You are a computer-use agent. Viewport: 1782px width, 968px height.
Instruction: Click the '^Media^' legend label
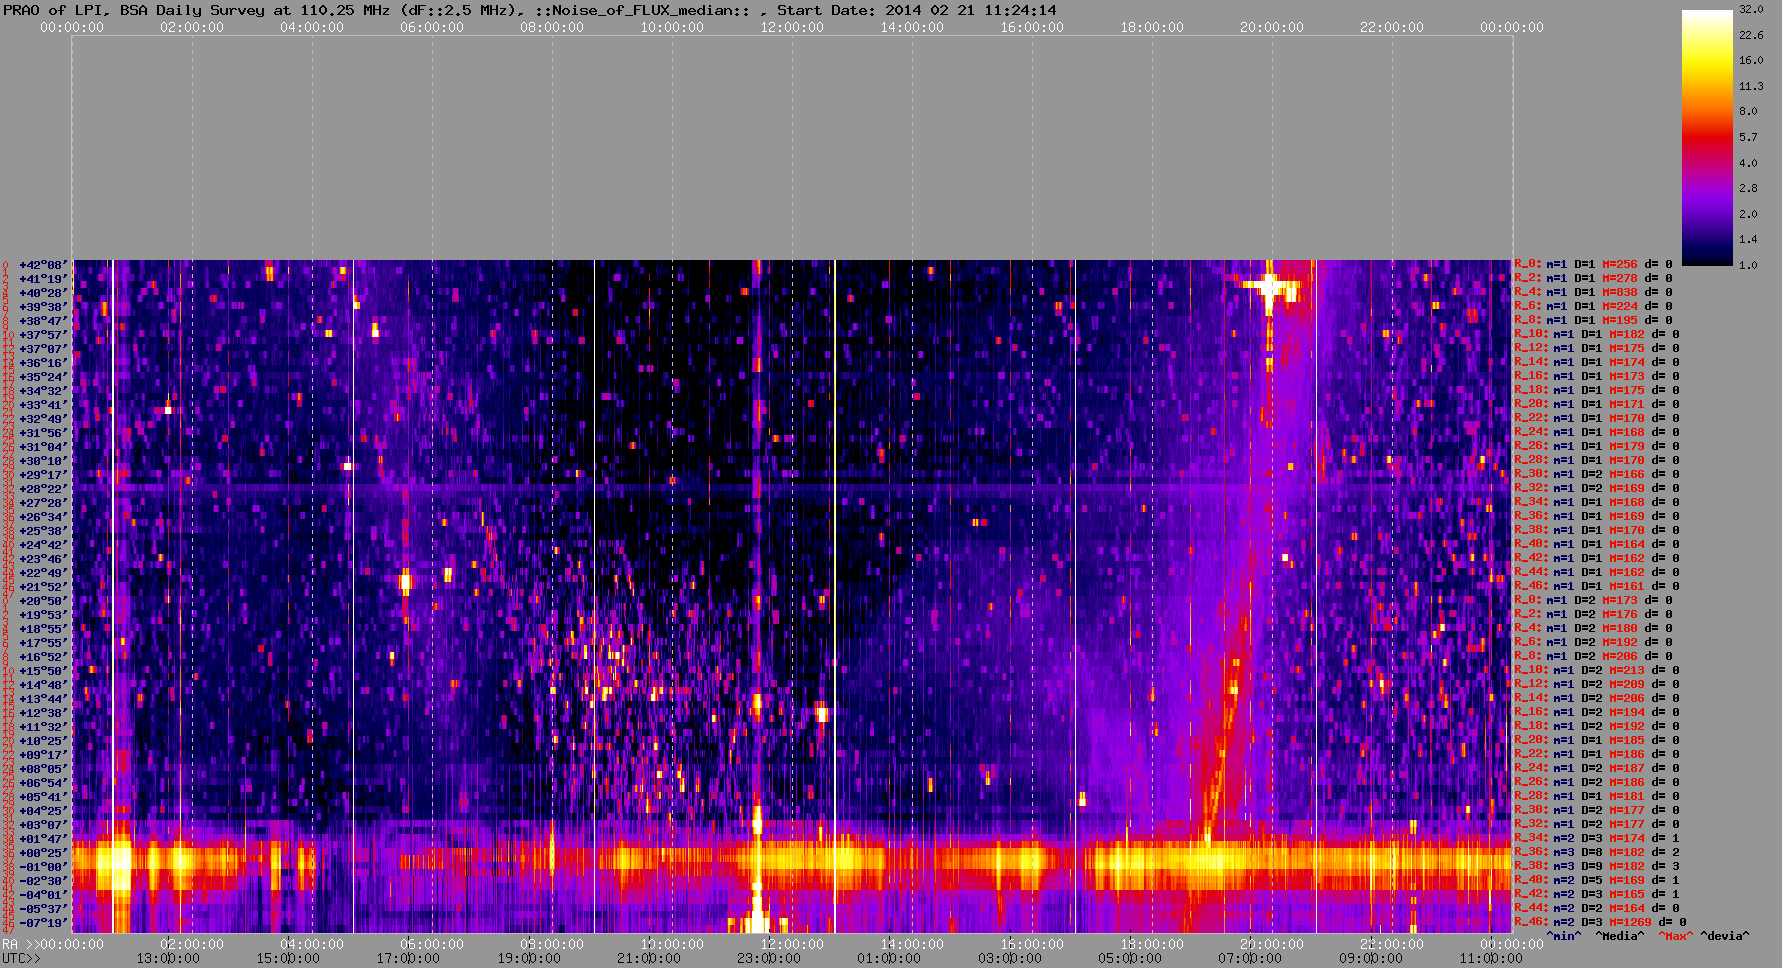[1620, 936]
